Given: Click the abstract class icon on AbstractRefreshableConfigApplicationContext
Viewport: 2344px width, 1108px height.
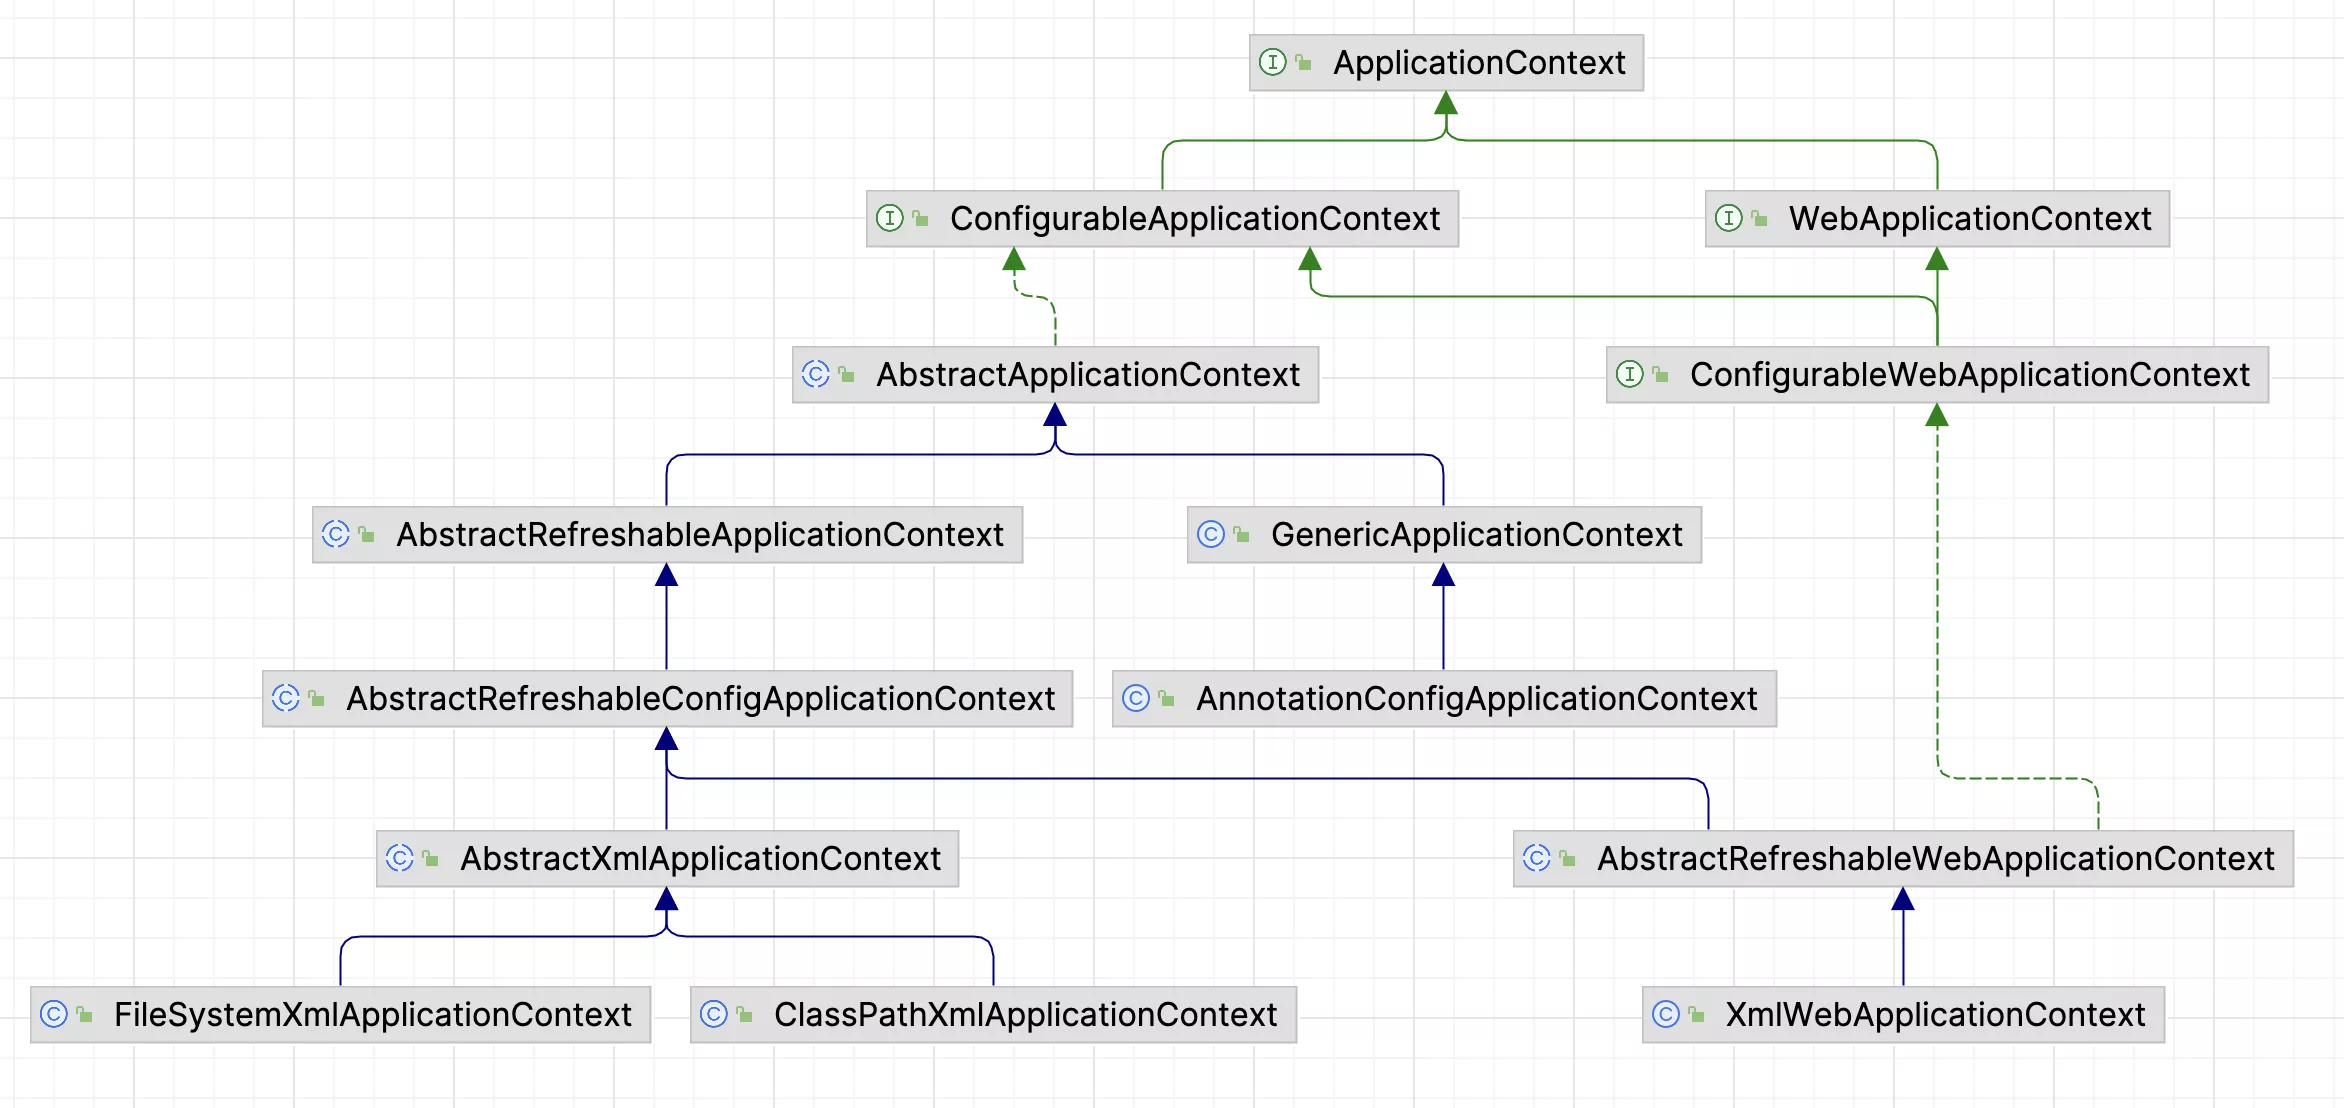Looking at the screenshot, I should [x=285, y=698].
